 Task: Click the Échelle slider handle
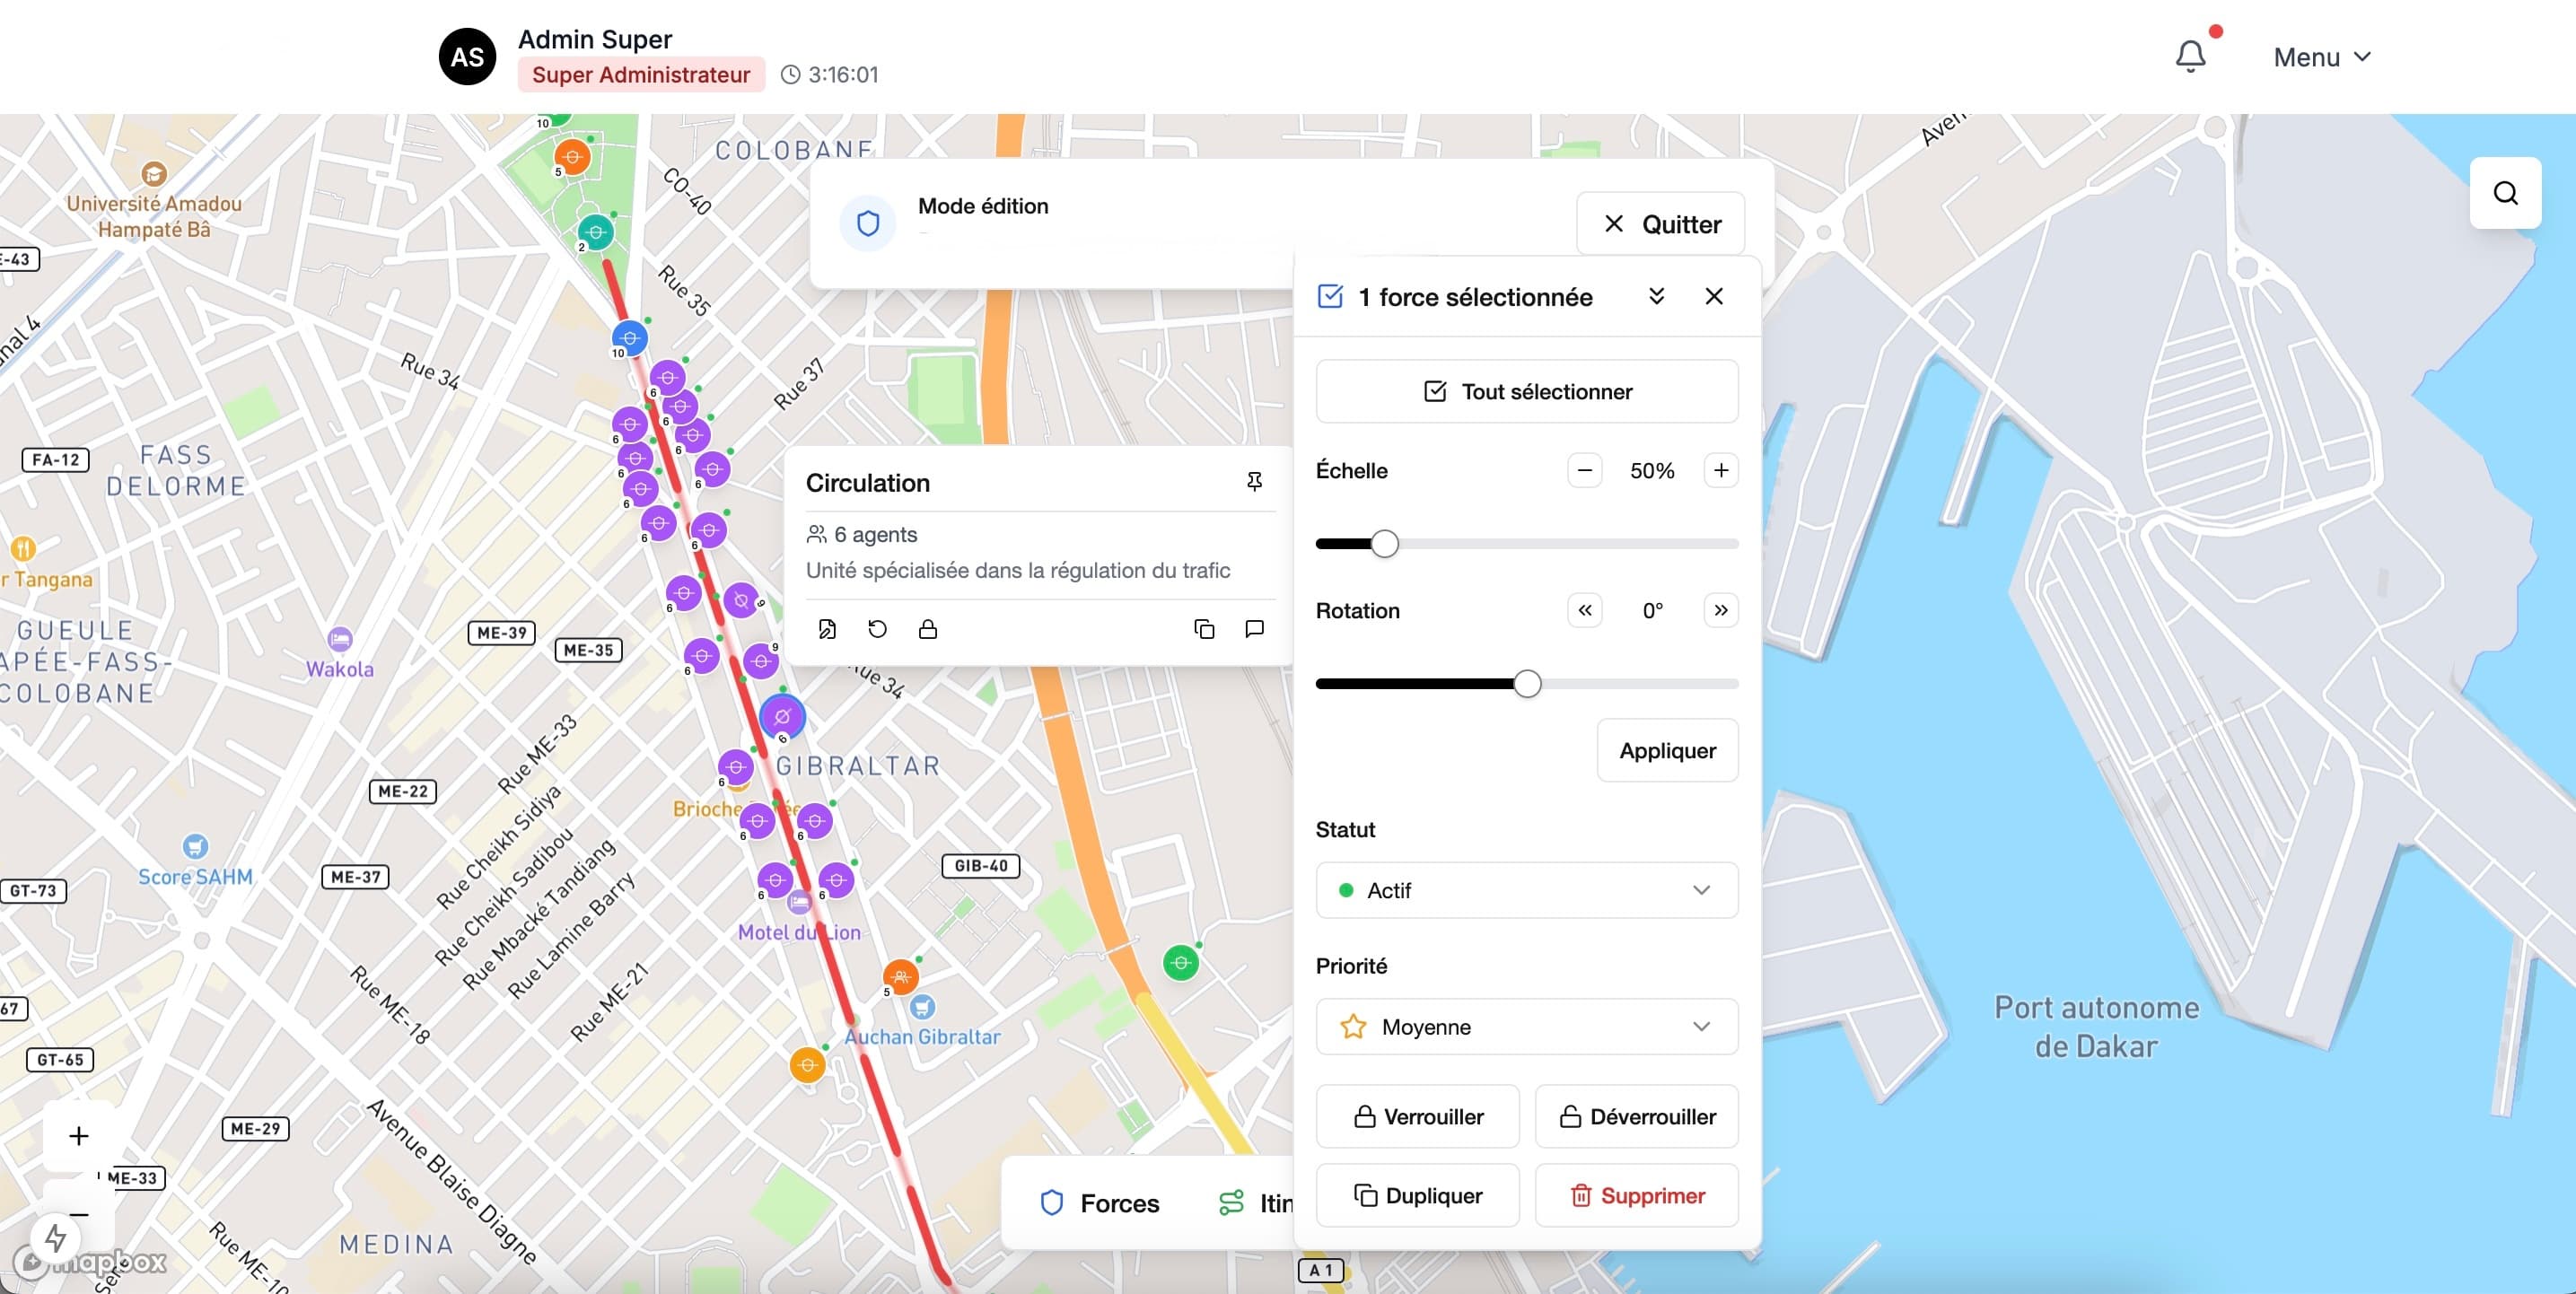click(1384, 544)
